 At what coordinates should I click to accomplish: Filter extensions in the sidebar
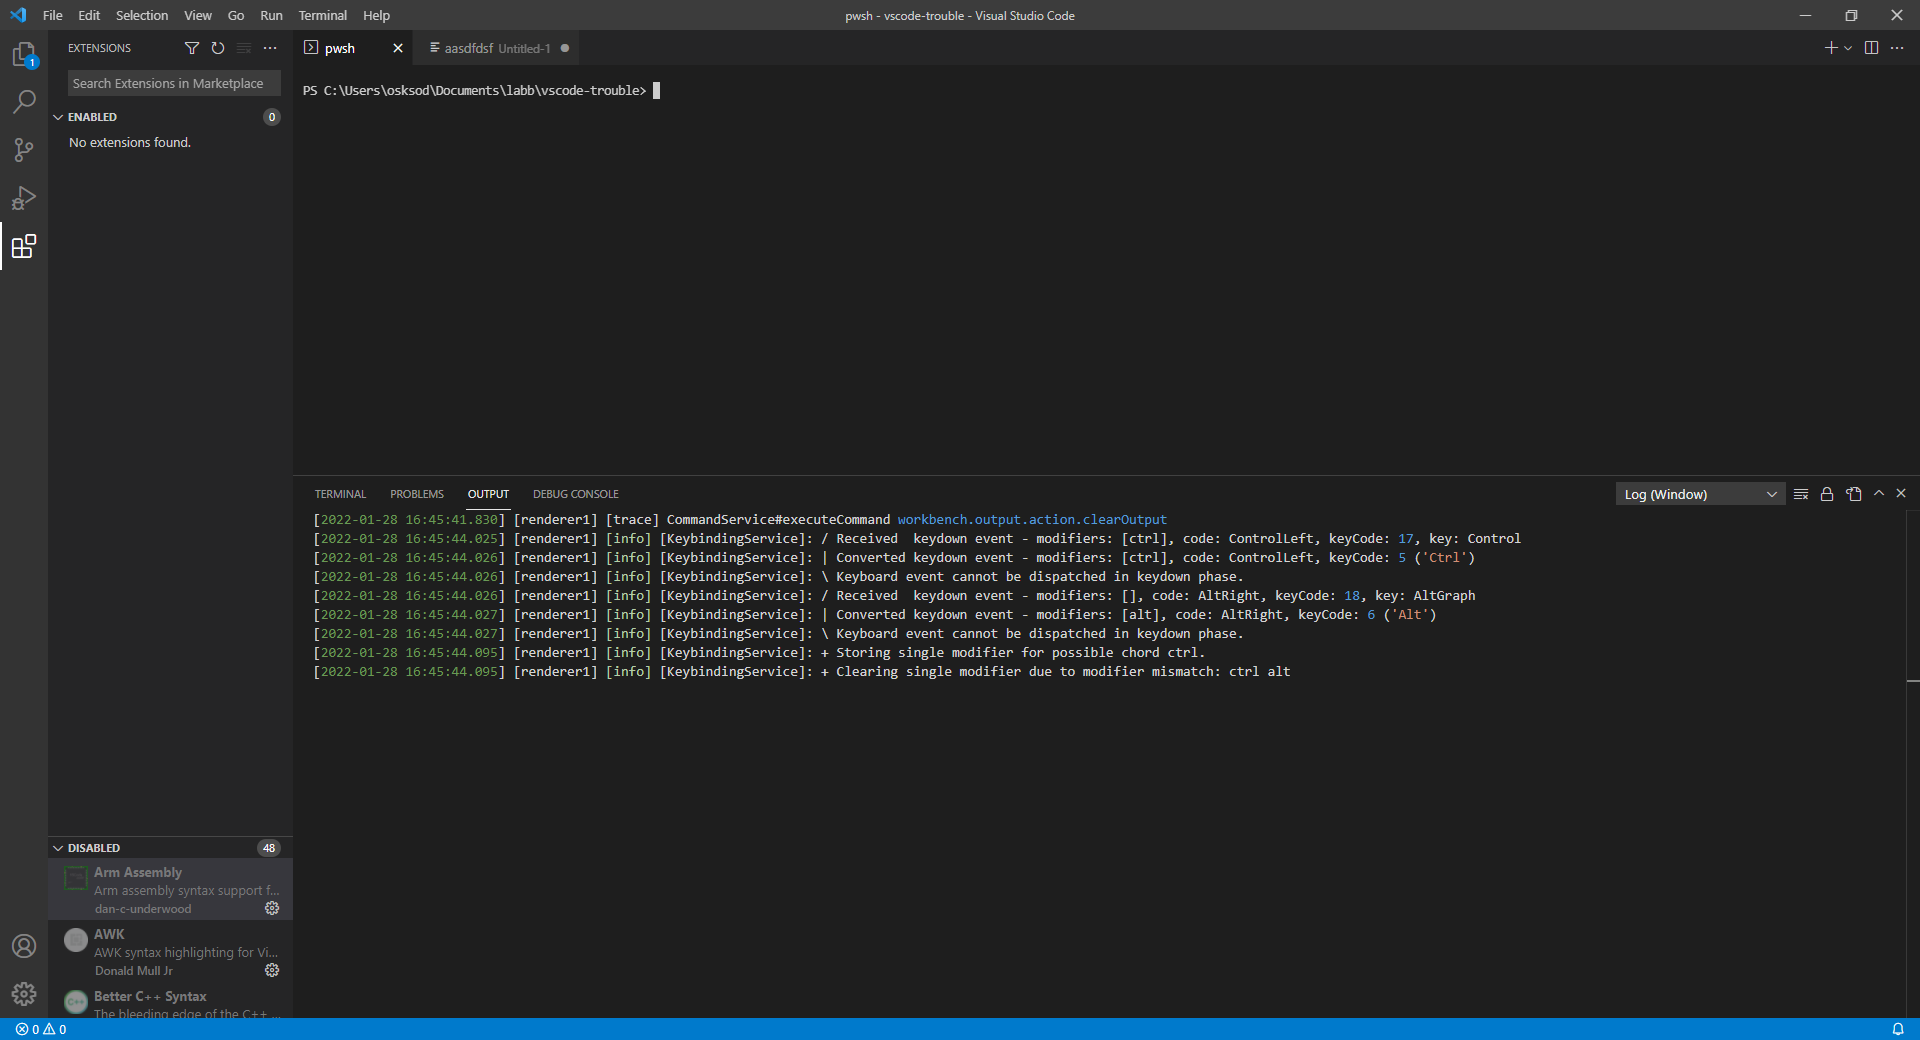click(x=191, y=48)
